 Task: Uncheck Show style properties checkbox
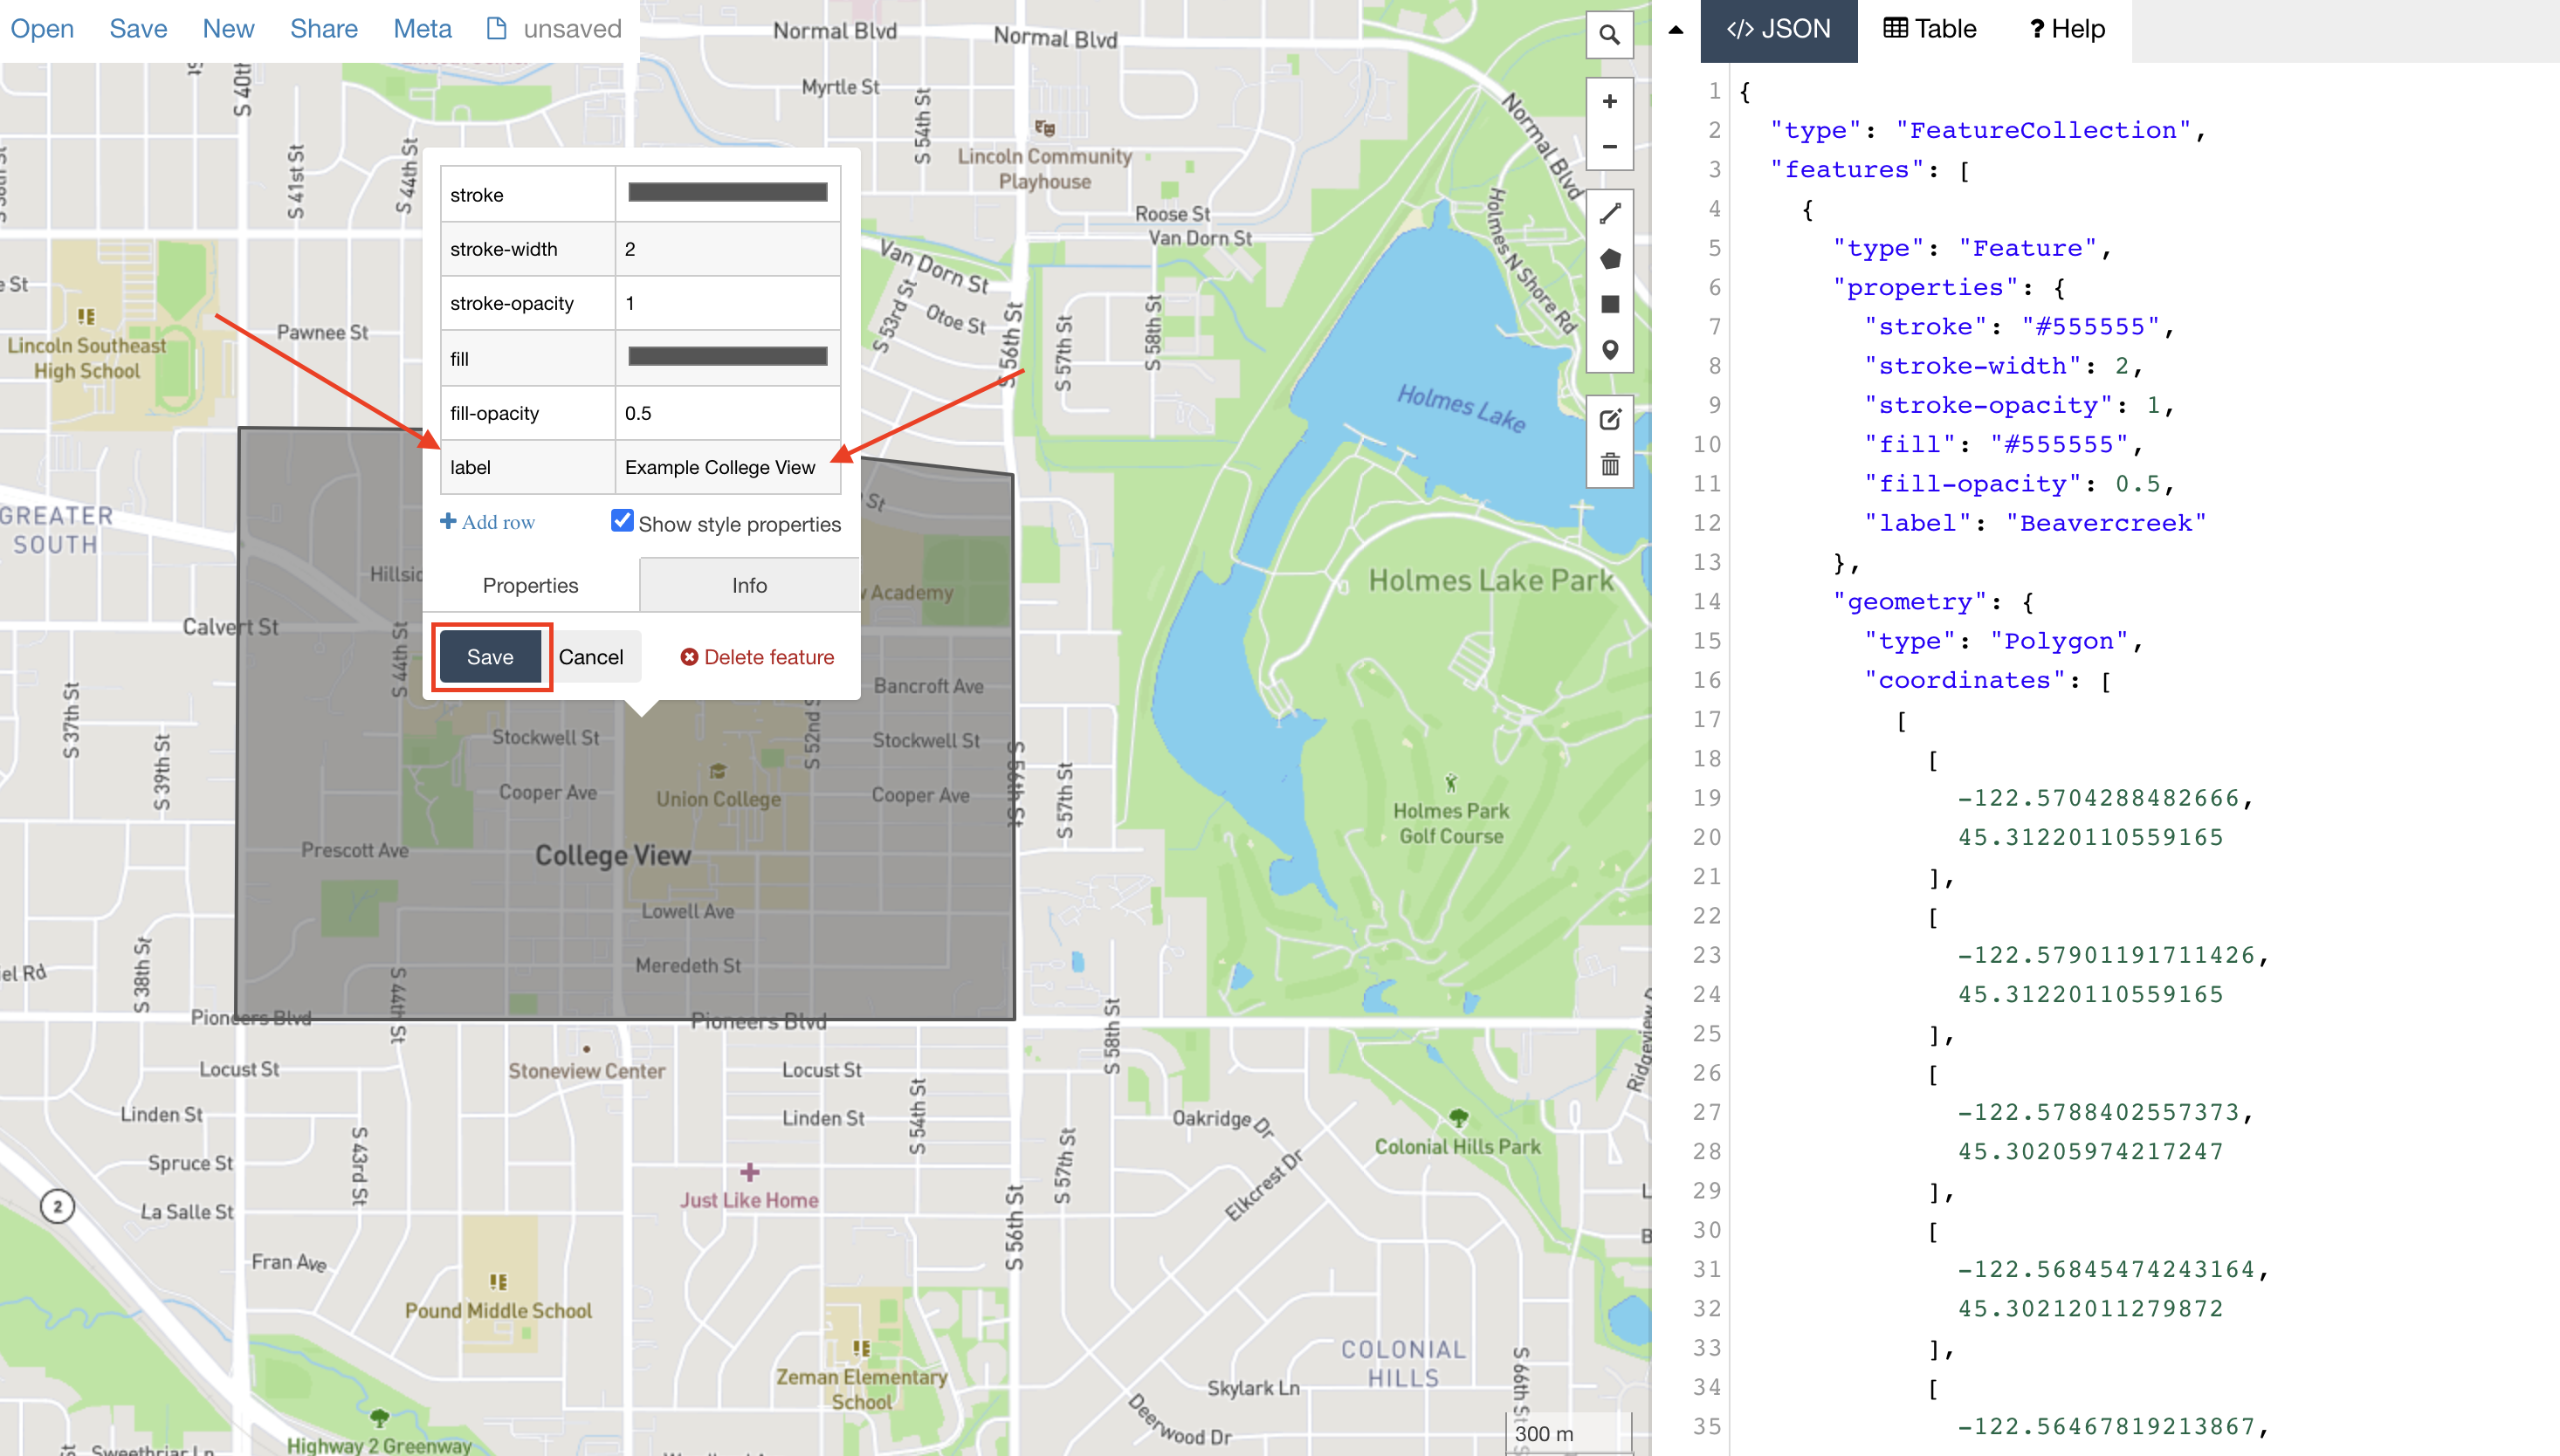[622, 520]
